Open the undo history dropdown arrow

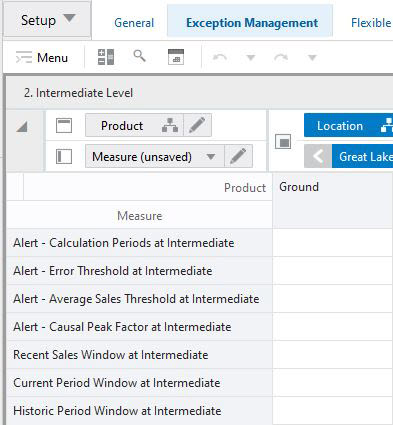click(251, 58)
